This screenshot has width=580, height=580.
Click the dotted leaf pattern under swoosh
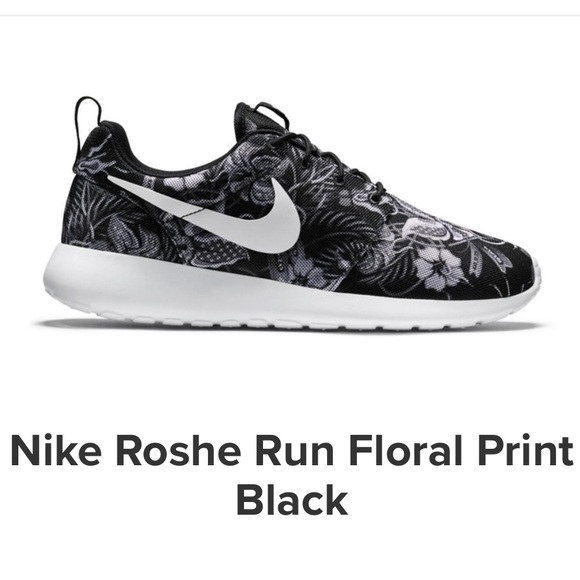pos(222,252)
